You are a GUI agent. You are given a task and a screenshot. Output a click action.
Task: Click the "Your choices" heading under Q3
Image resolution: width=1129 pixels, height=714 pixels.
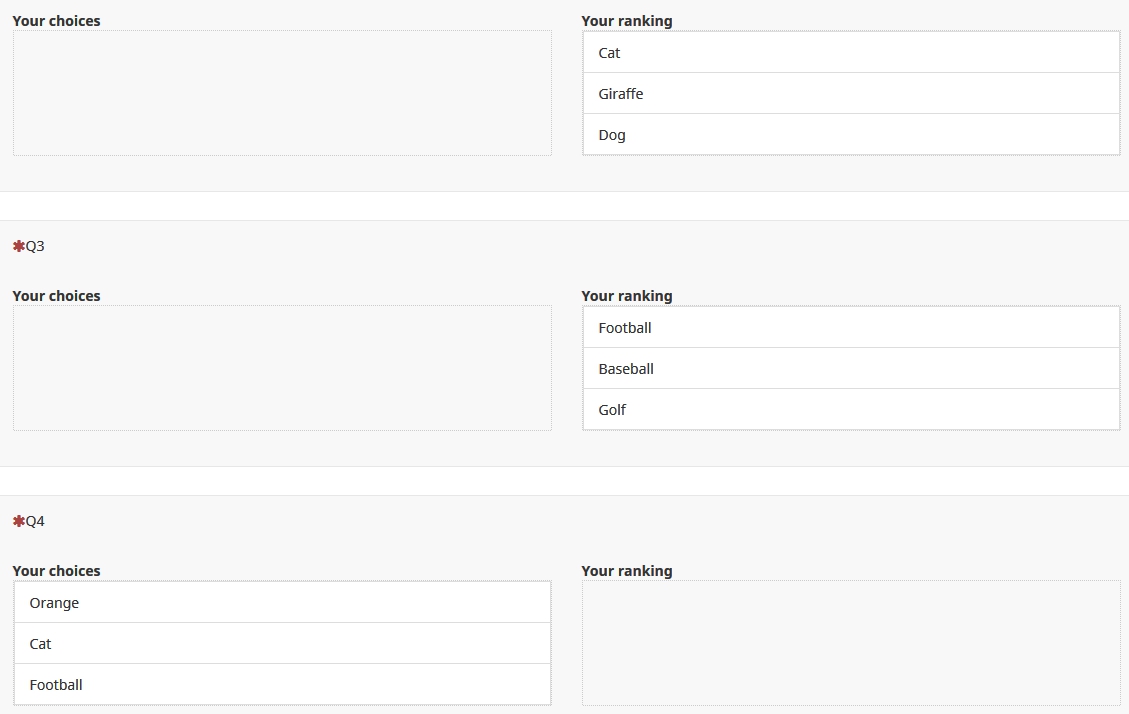[x=56, y=296]
